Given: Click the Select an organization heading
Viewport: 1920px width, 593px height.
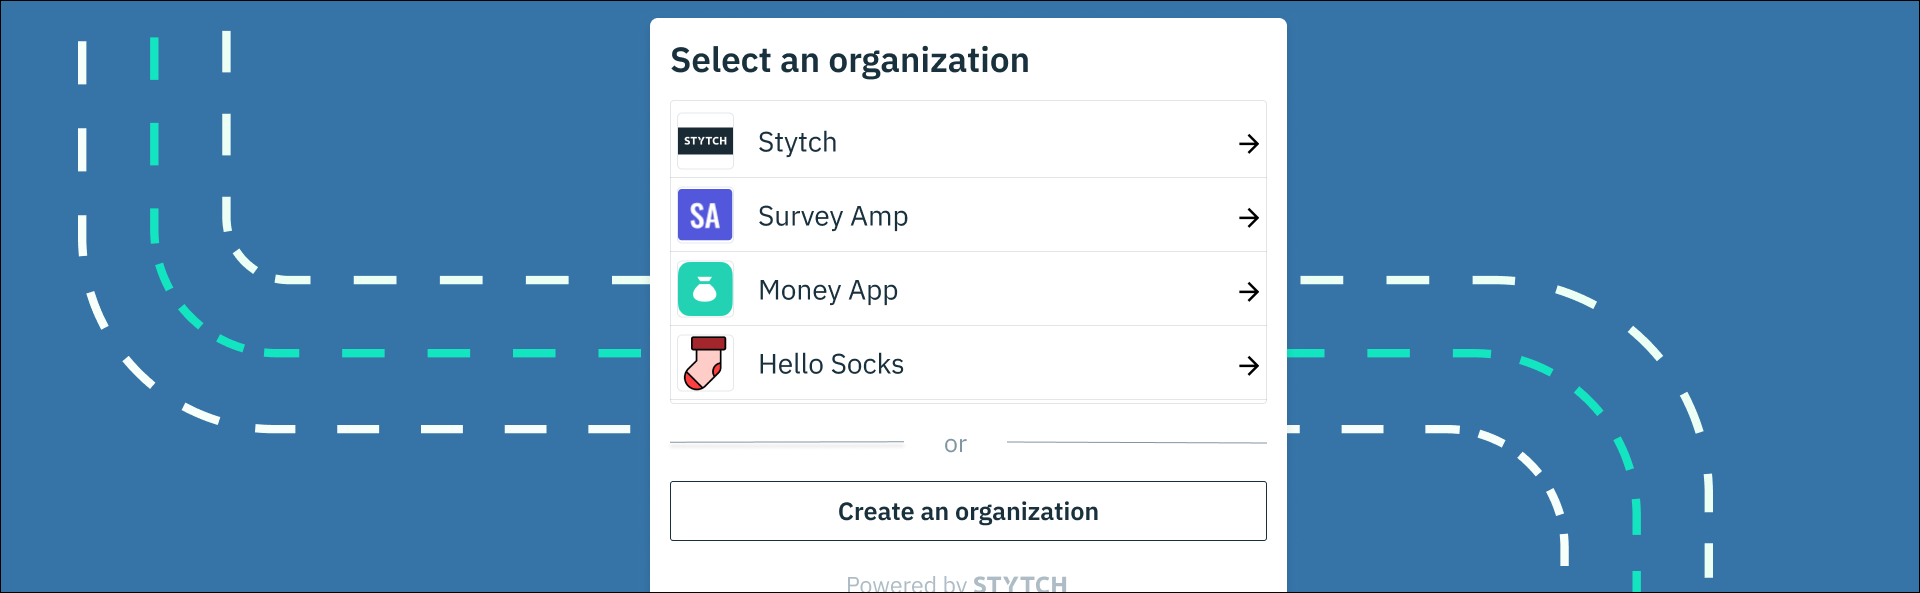Looking at the screenshot, I should coord(850,61).
